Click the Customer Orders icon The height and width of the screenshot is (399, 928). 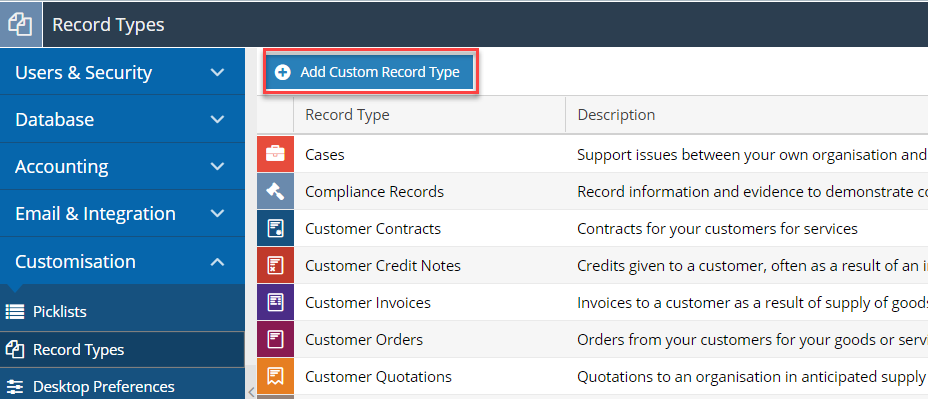[275, 339]
